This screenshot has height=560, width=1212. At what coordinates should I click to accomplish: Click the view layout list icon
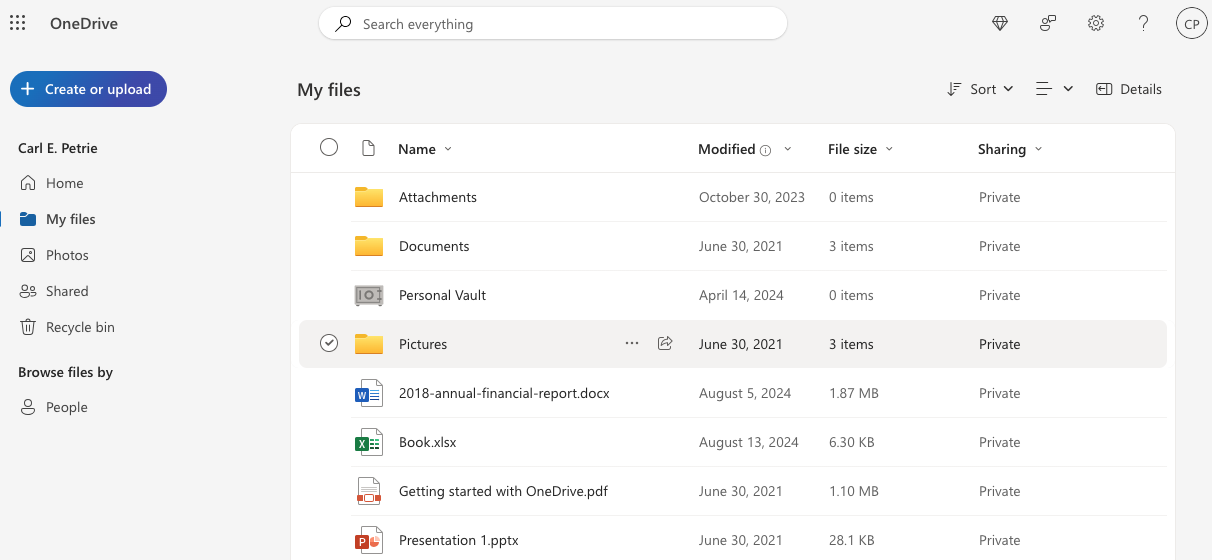coord(1044,89)
